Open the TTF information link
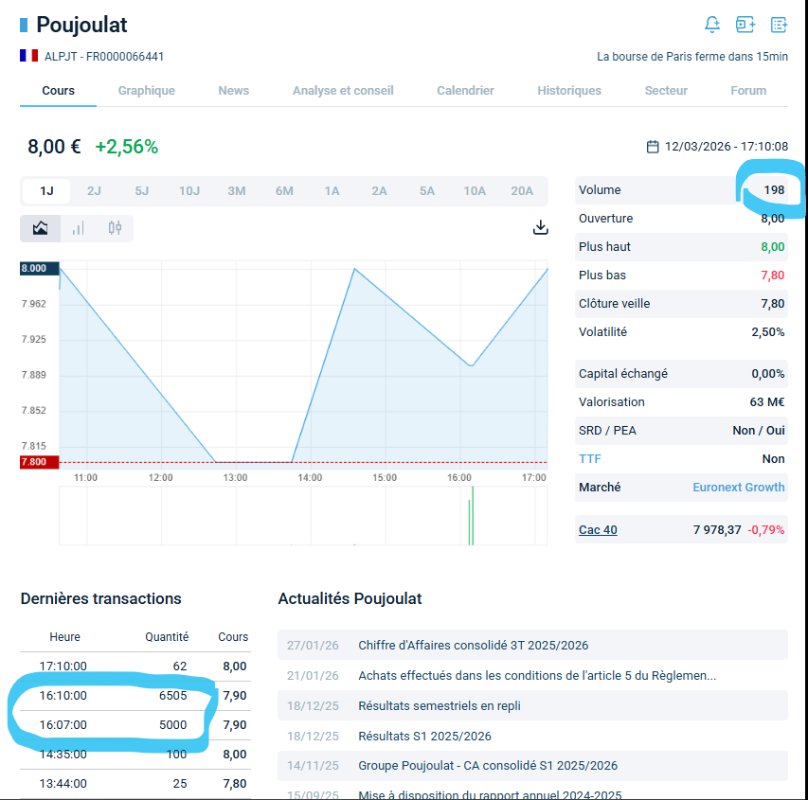The height and width of the screenshot is (800, 808). 590,458
